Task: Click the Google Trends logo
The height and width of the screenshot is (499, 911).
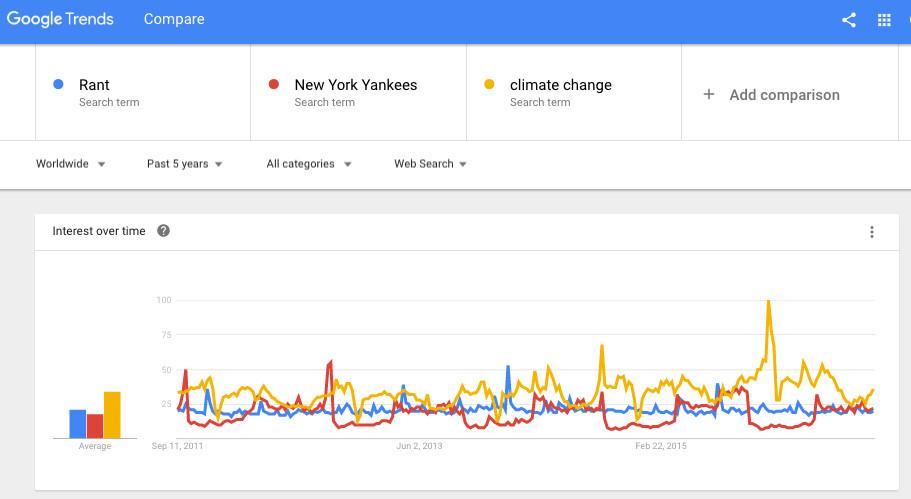Action: tap(60, 19)
